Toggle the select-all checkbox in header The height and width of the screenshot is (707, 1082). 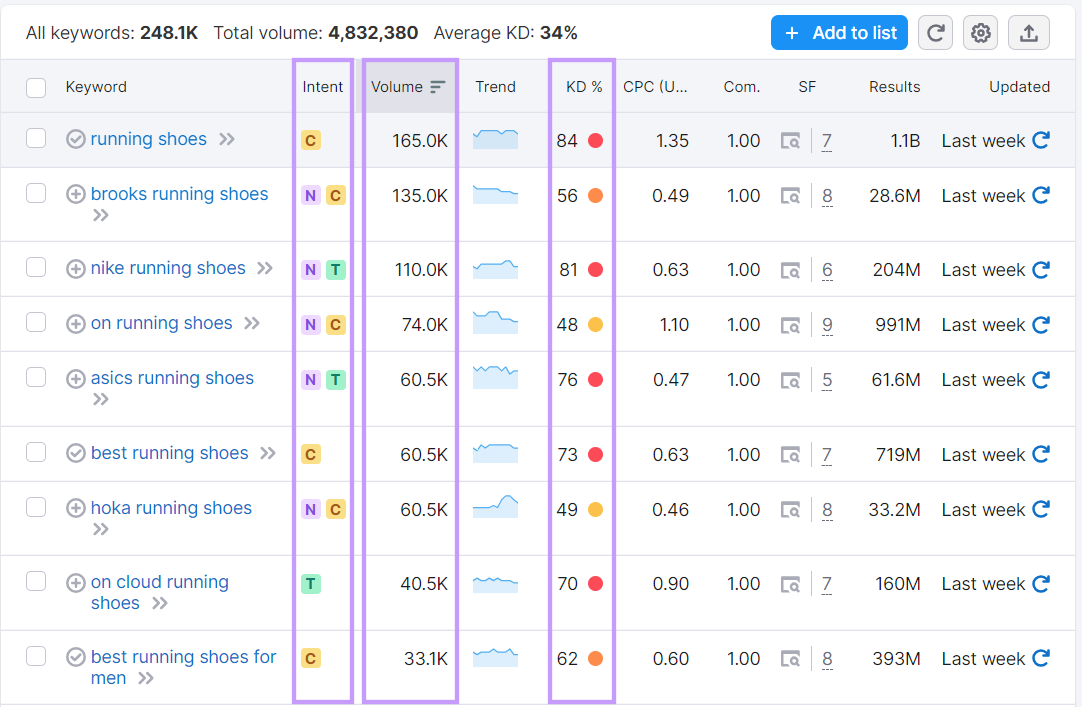point(36,88)
